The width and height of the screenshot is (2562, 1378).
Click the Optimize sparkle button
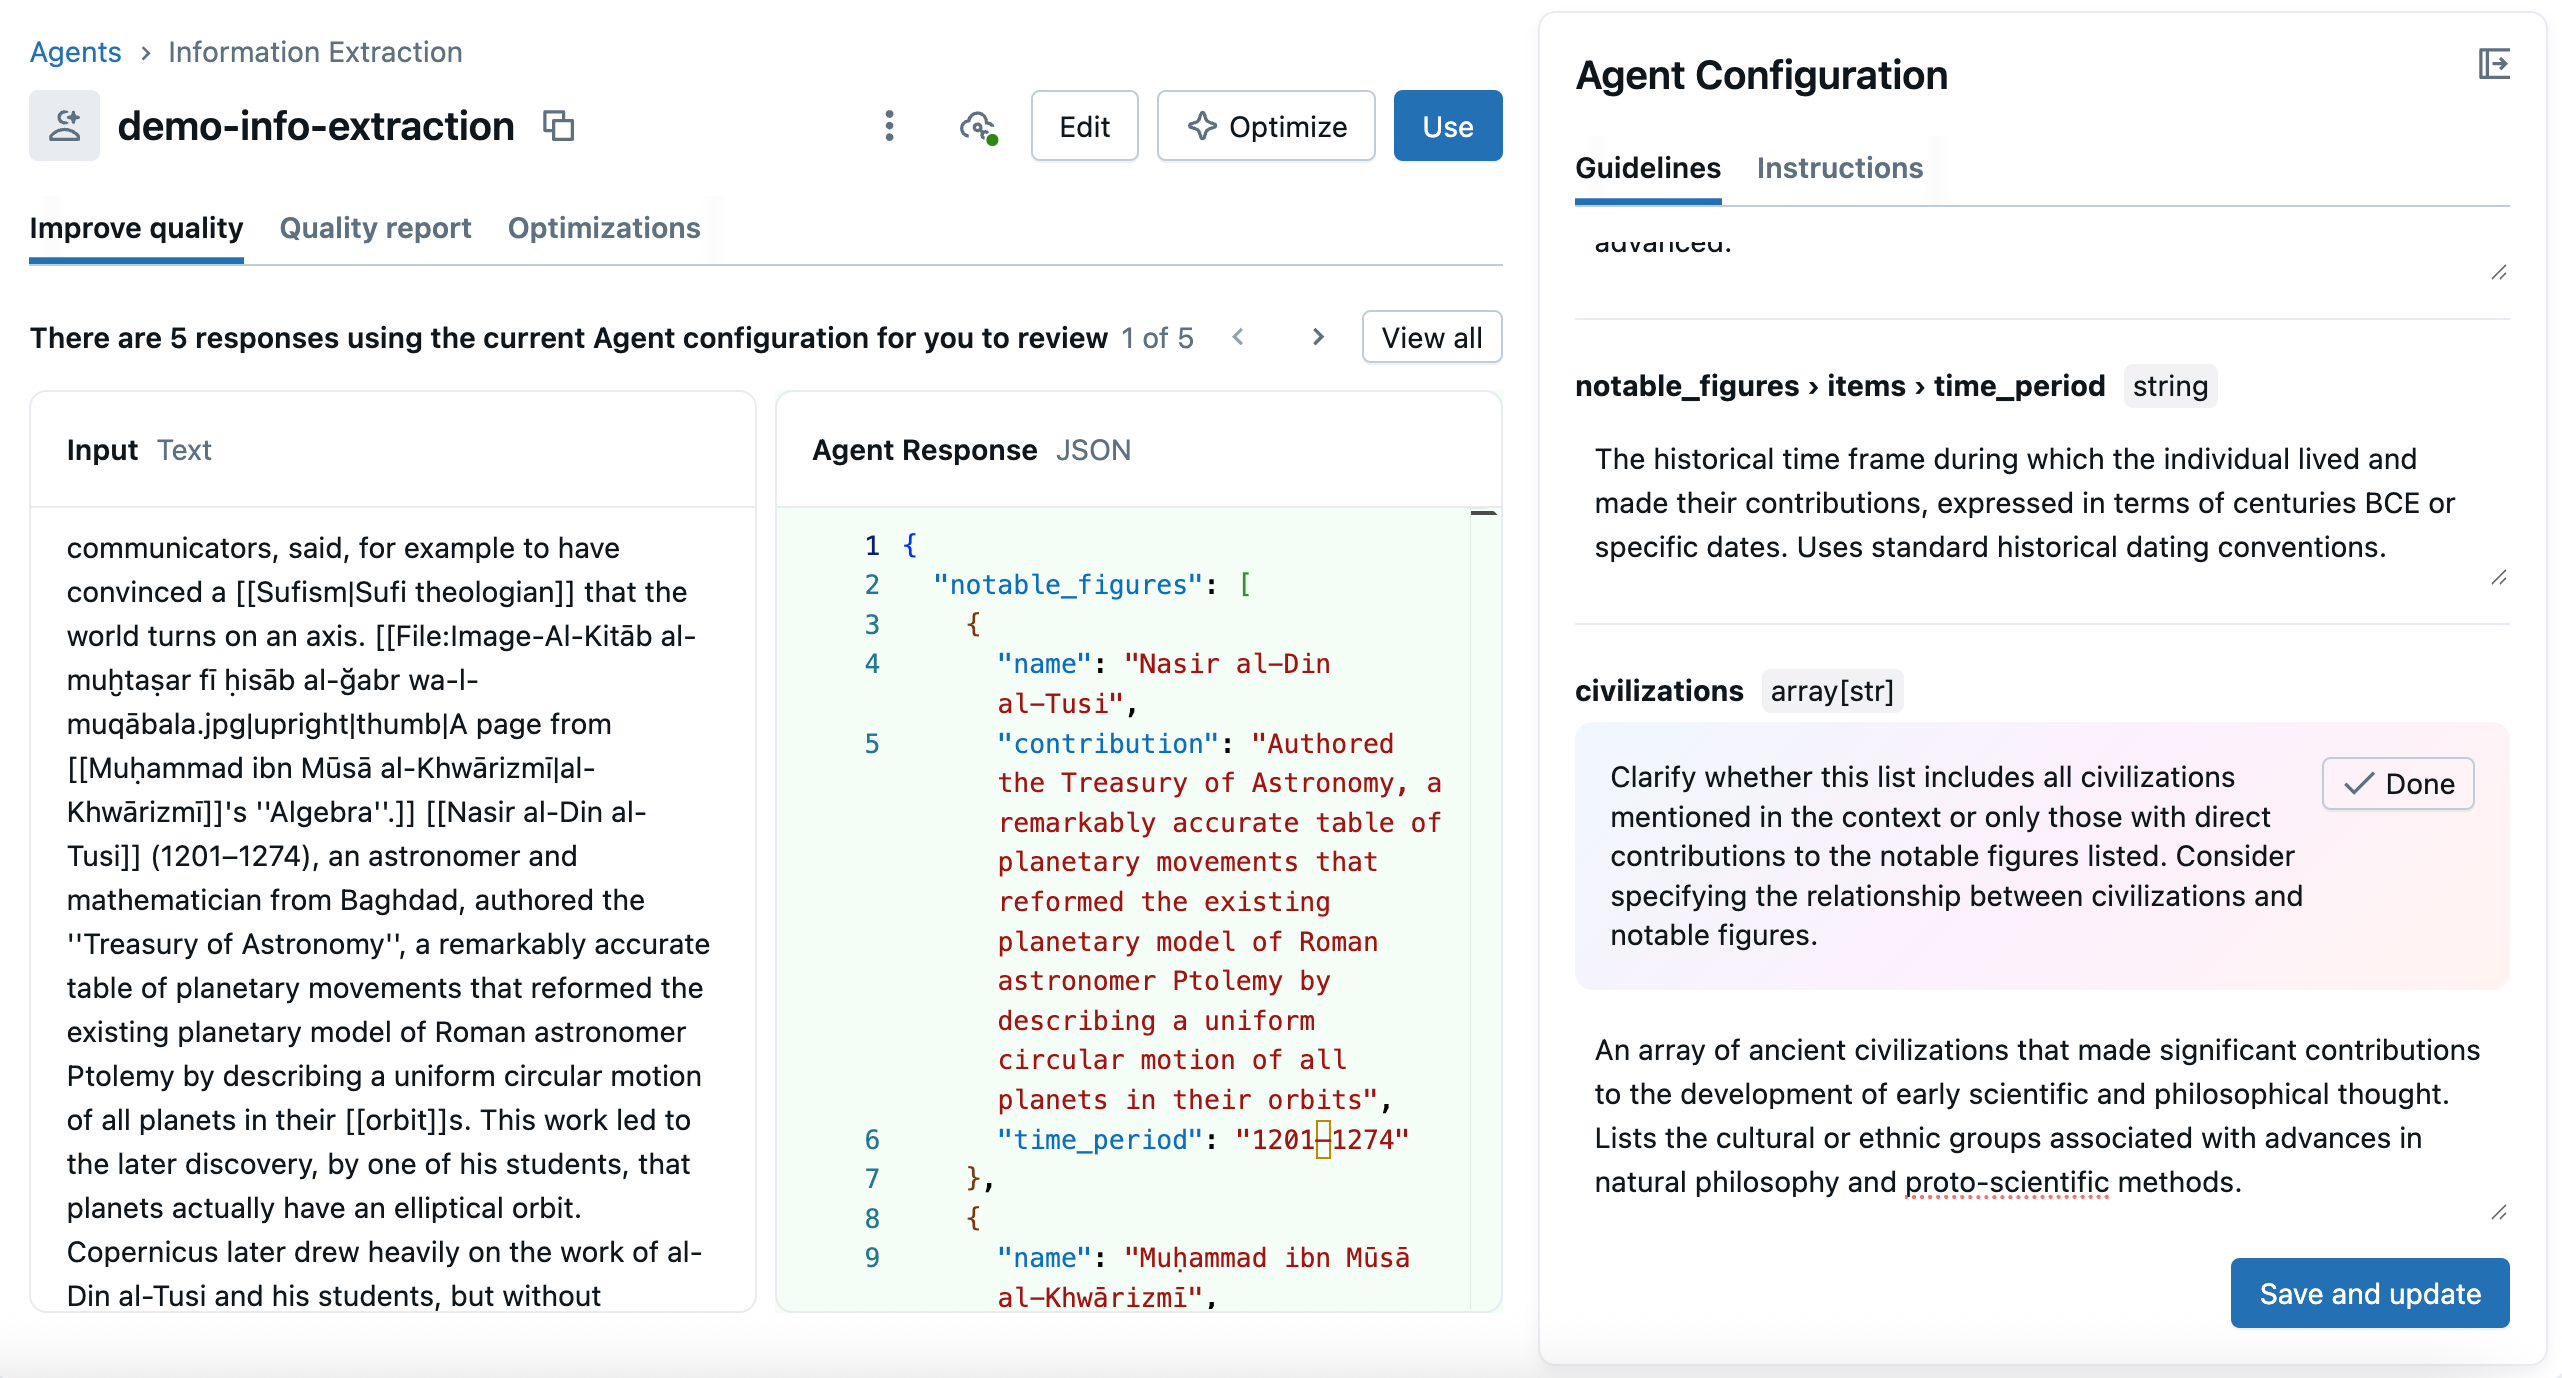(x=1266, y=126)
